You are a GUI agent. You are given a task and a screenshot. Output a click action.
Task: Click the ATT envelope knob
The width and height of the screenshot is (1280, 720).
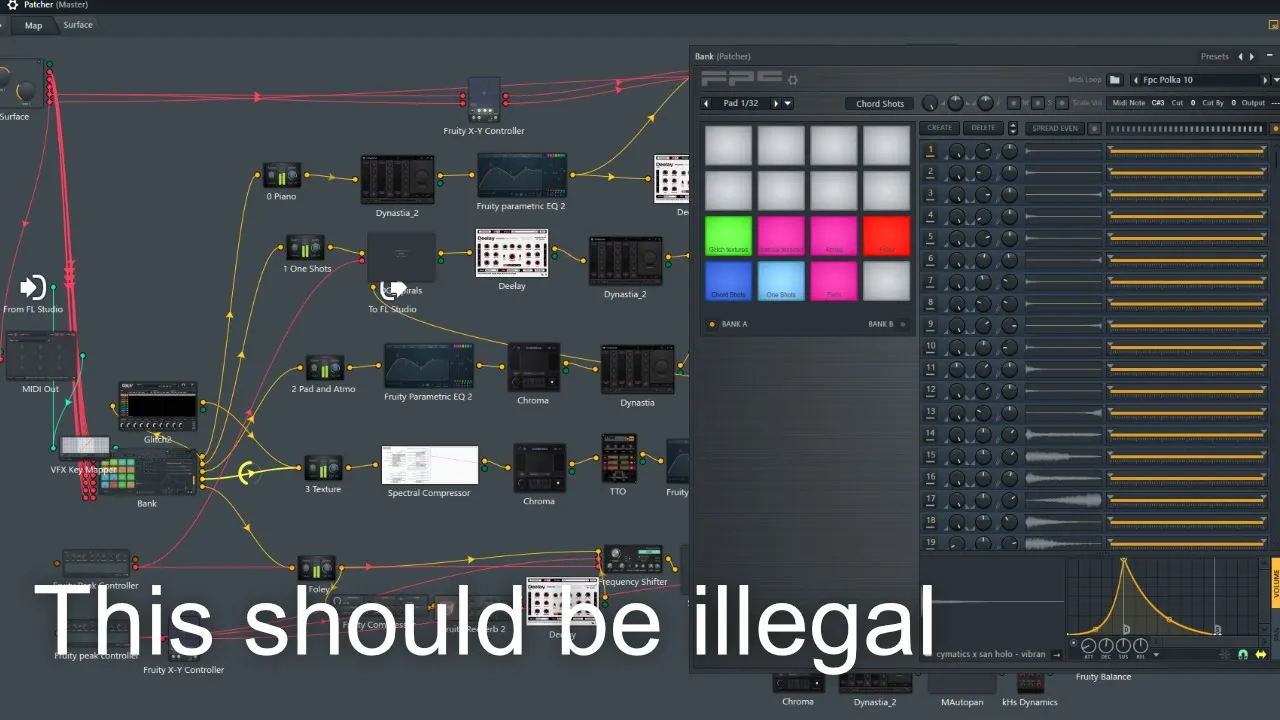click(x=1089, y=646)
